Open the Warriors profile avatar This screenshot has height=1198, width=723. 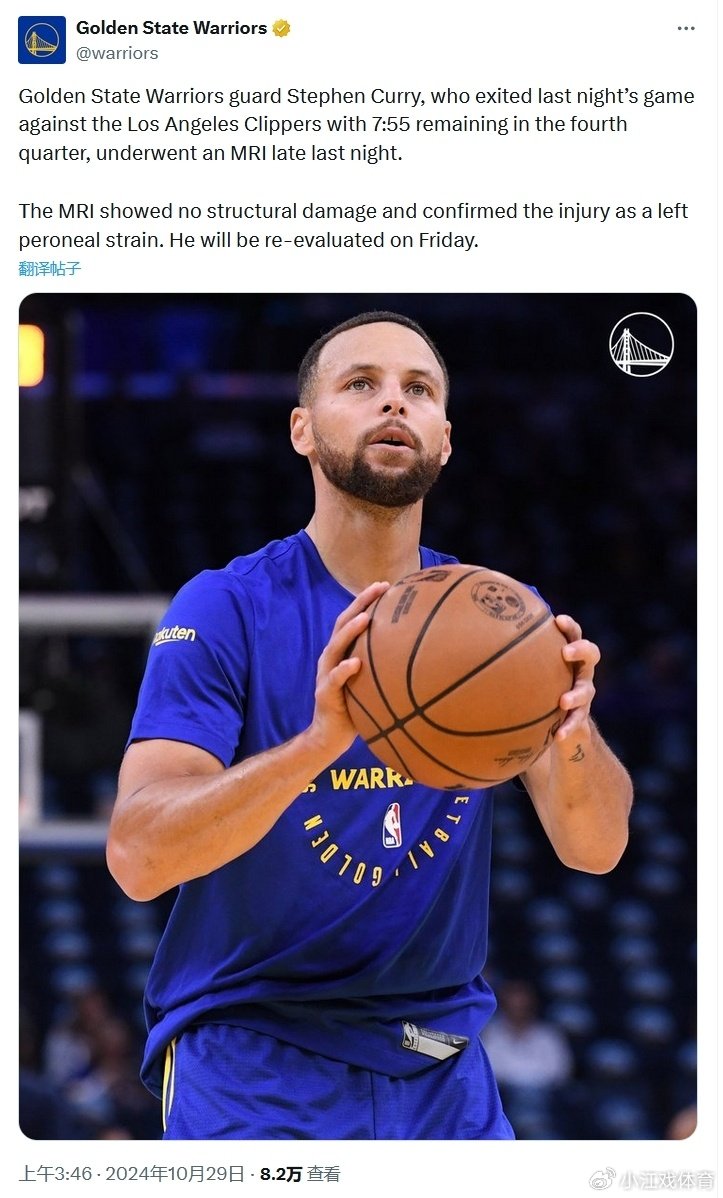(x=42, y=40)
